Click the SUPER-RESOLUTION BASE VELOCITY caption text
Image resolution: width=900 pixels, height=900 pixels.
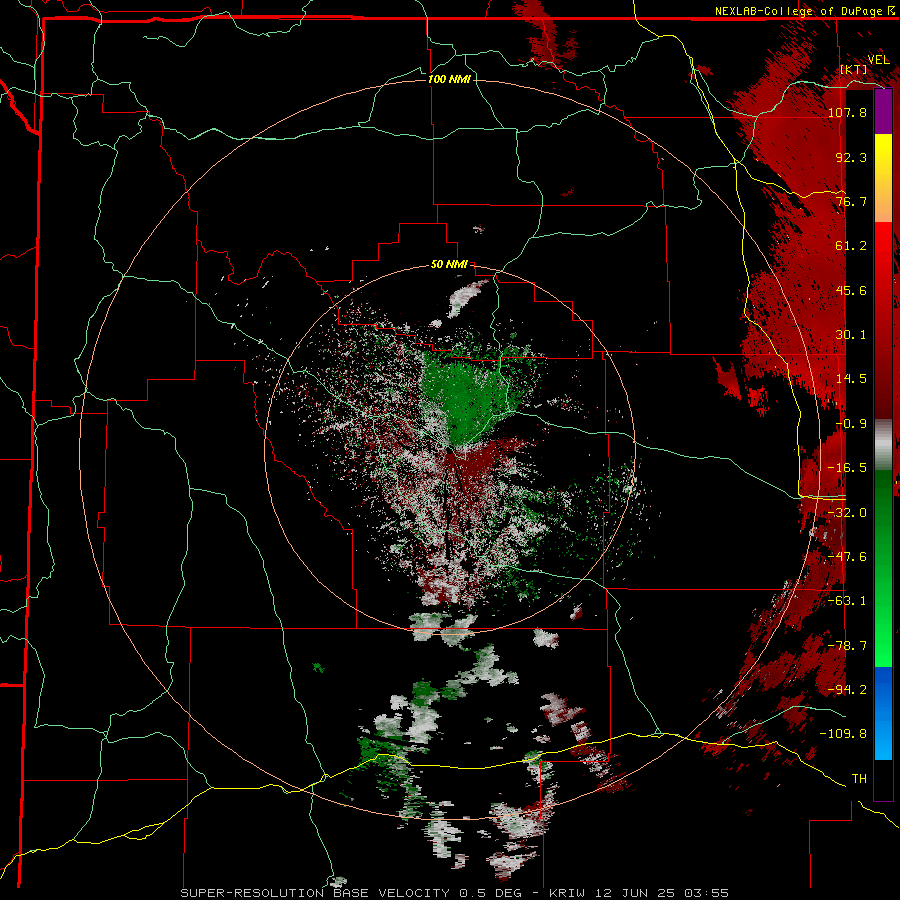(315, 893)
